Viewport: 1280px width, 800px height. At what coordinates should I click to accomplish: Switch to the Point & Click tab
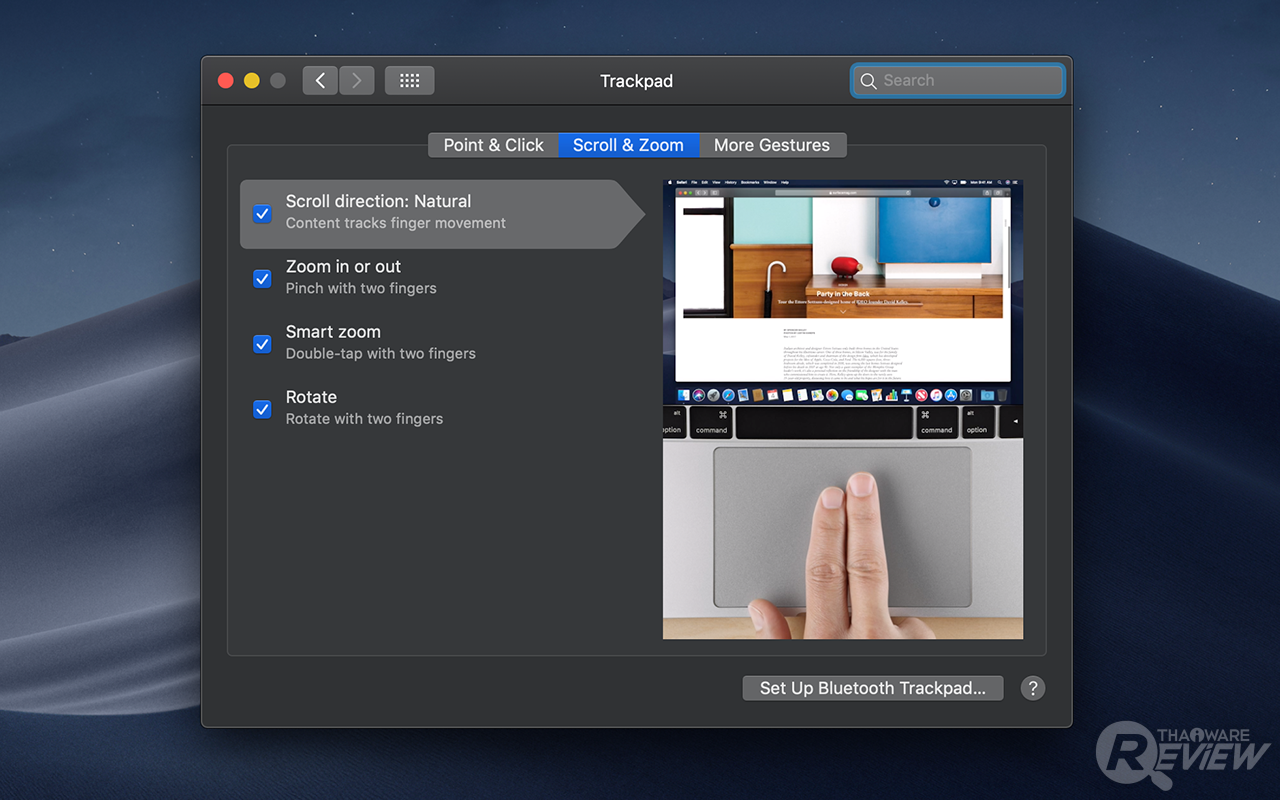pyautogui.click(x=493, y=145)
